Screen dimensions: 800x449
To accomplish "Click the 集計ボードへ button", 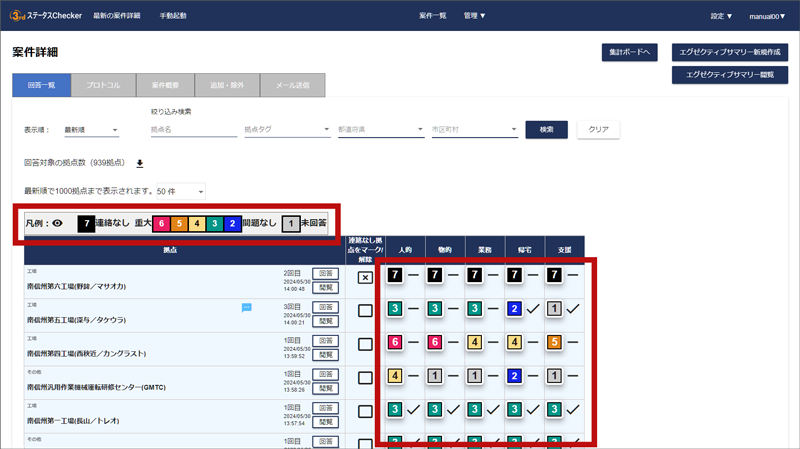I will click(630, 51).
